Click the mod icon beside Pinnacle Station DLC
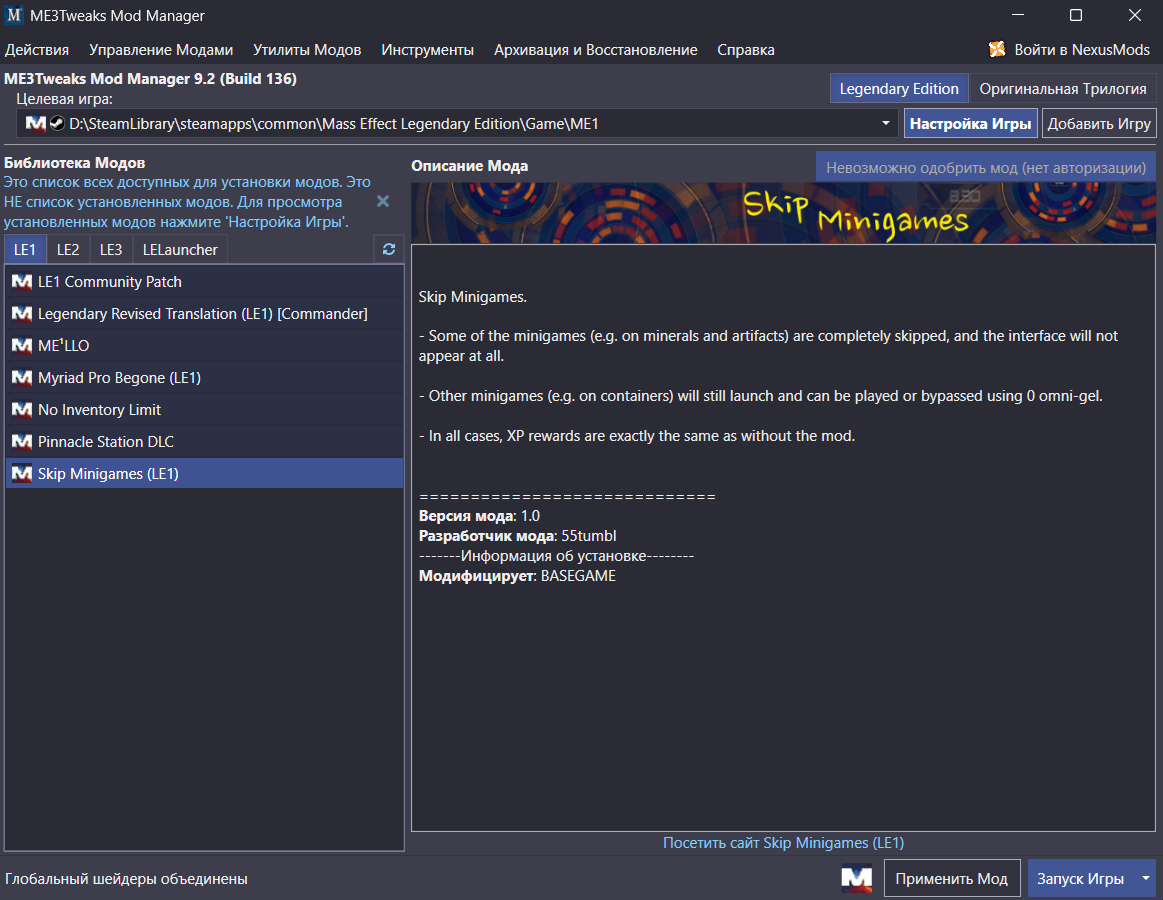This screenshot has width=1163, height=900. (22, 441)
